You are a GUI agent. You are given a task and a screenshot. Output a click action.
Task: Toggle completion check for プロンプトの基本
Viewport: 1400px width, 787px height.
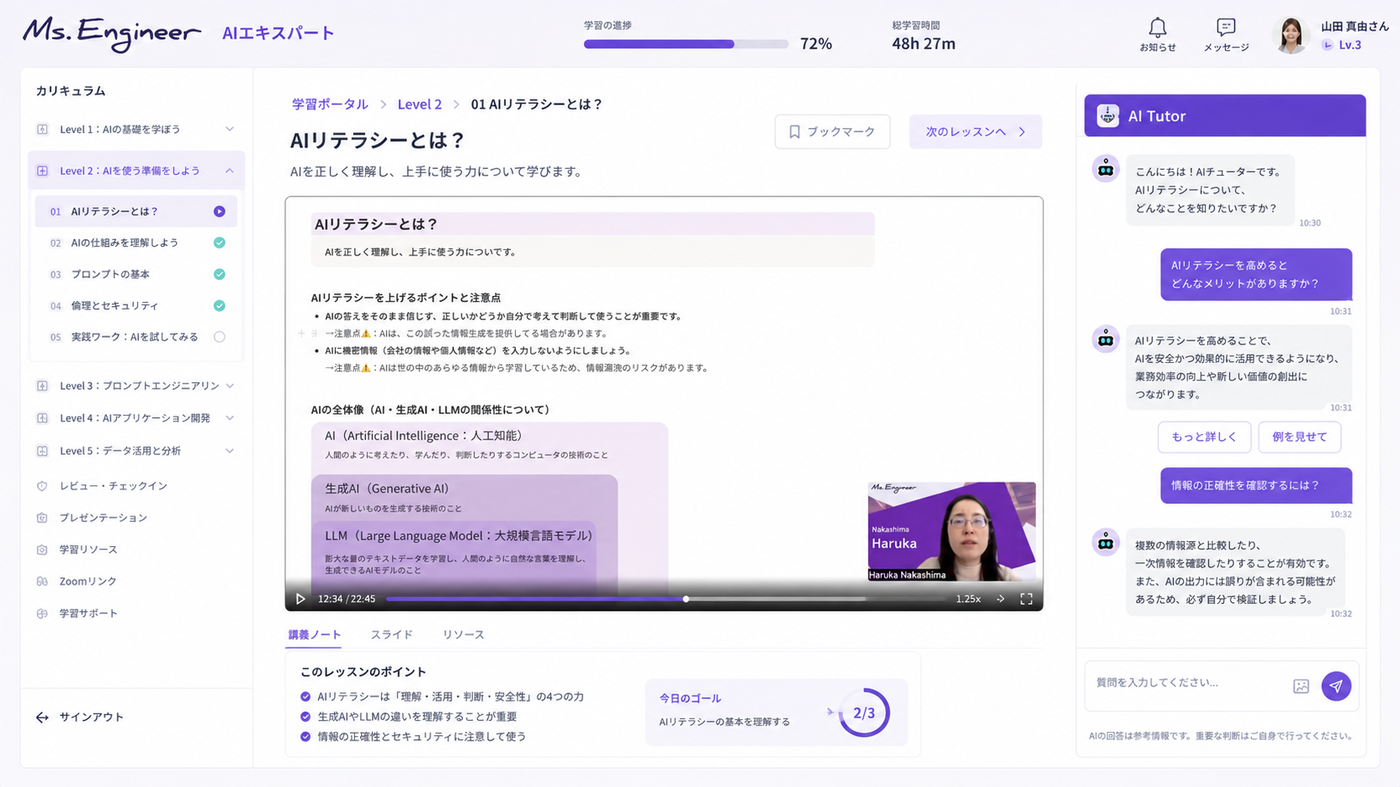point(219,274)
